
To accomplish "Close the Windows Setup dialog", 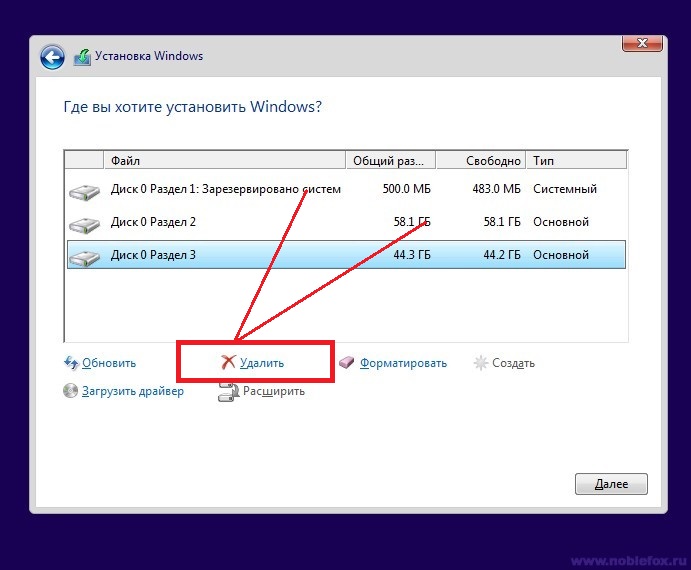I will (642, 43).
